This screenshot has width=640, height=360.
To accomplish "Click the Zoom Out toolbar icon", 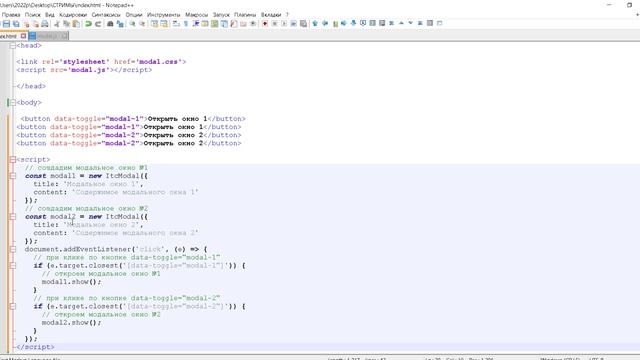I will click(x=142, y=24).
